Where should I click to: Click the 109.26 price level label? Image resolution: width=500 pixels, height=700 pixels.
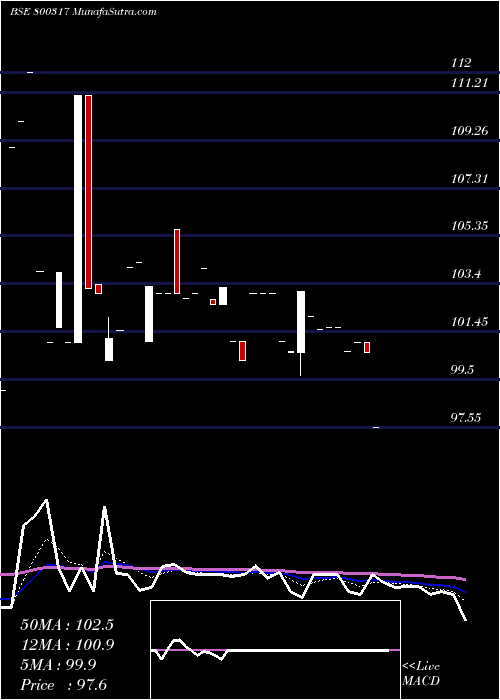[469, 131]
